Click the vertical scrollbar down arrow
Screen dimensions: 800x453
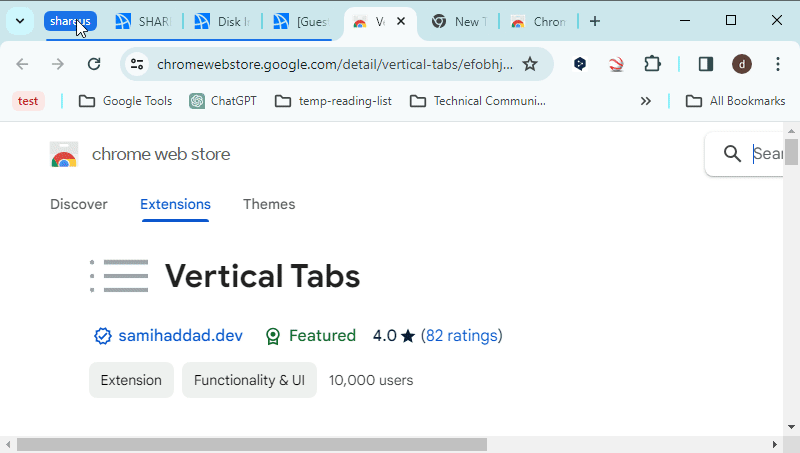(x=791, y=427)
